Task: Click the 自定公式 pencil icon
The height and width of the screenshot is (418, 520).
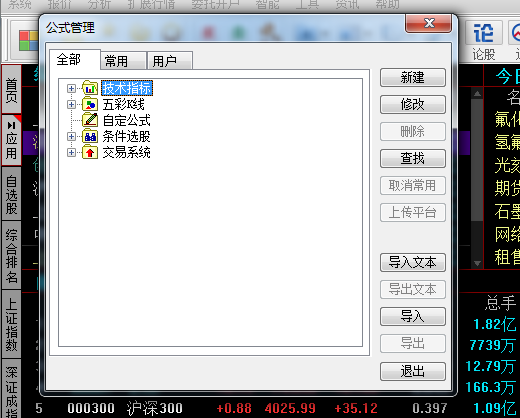Action: pos(90,120)
